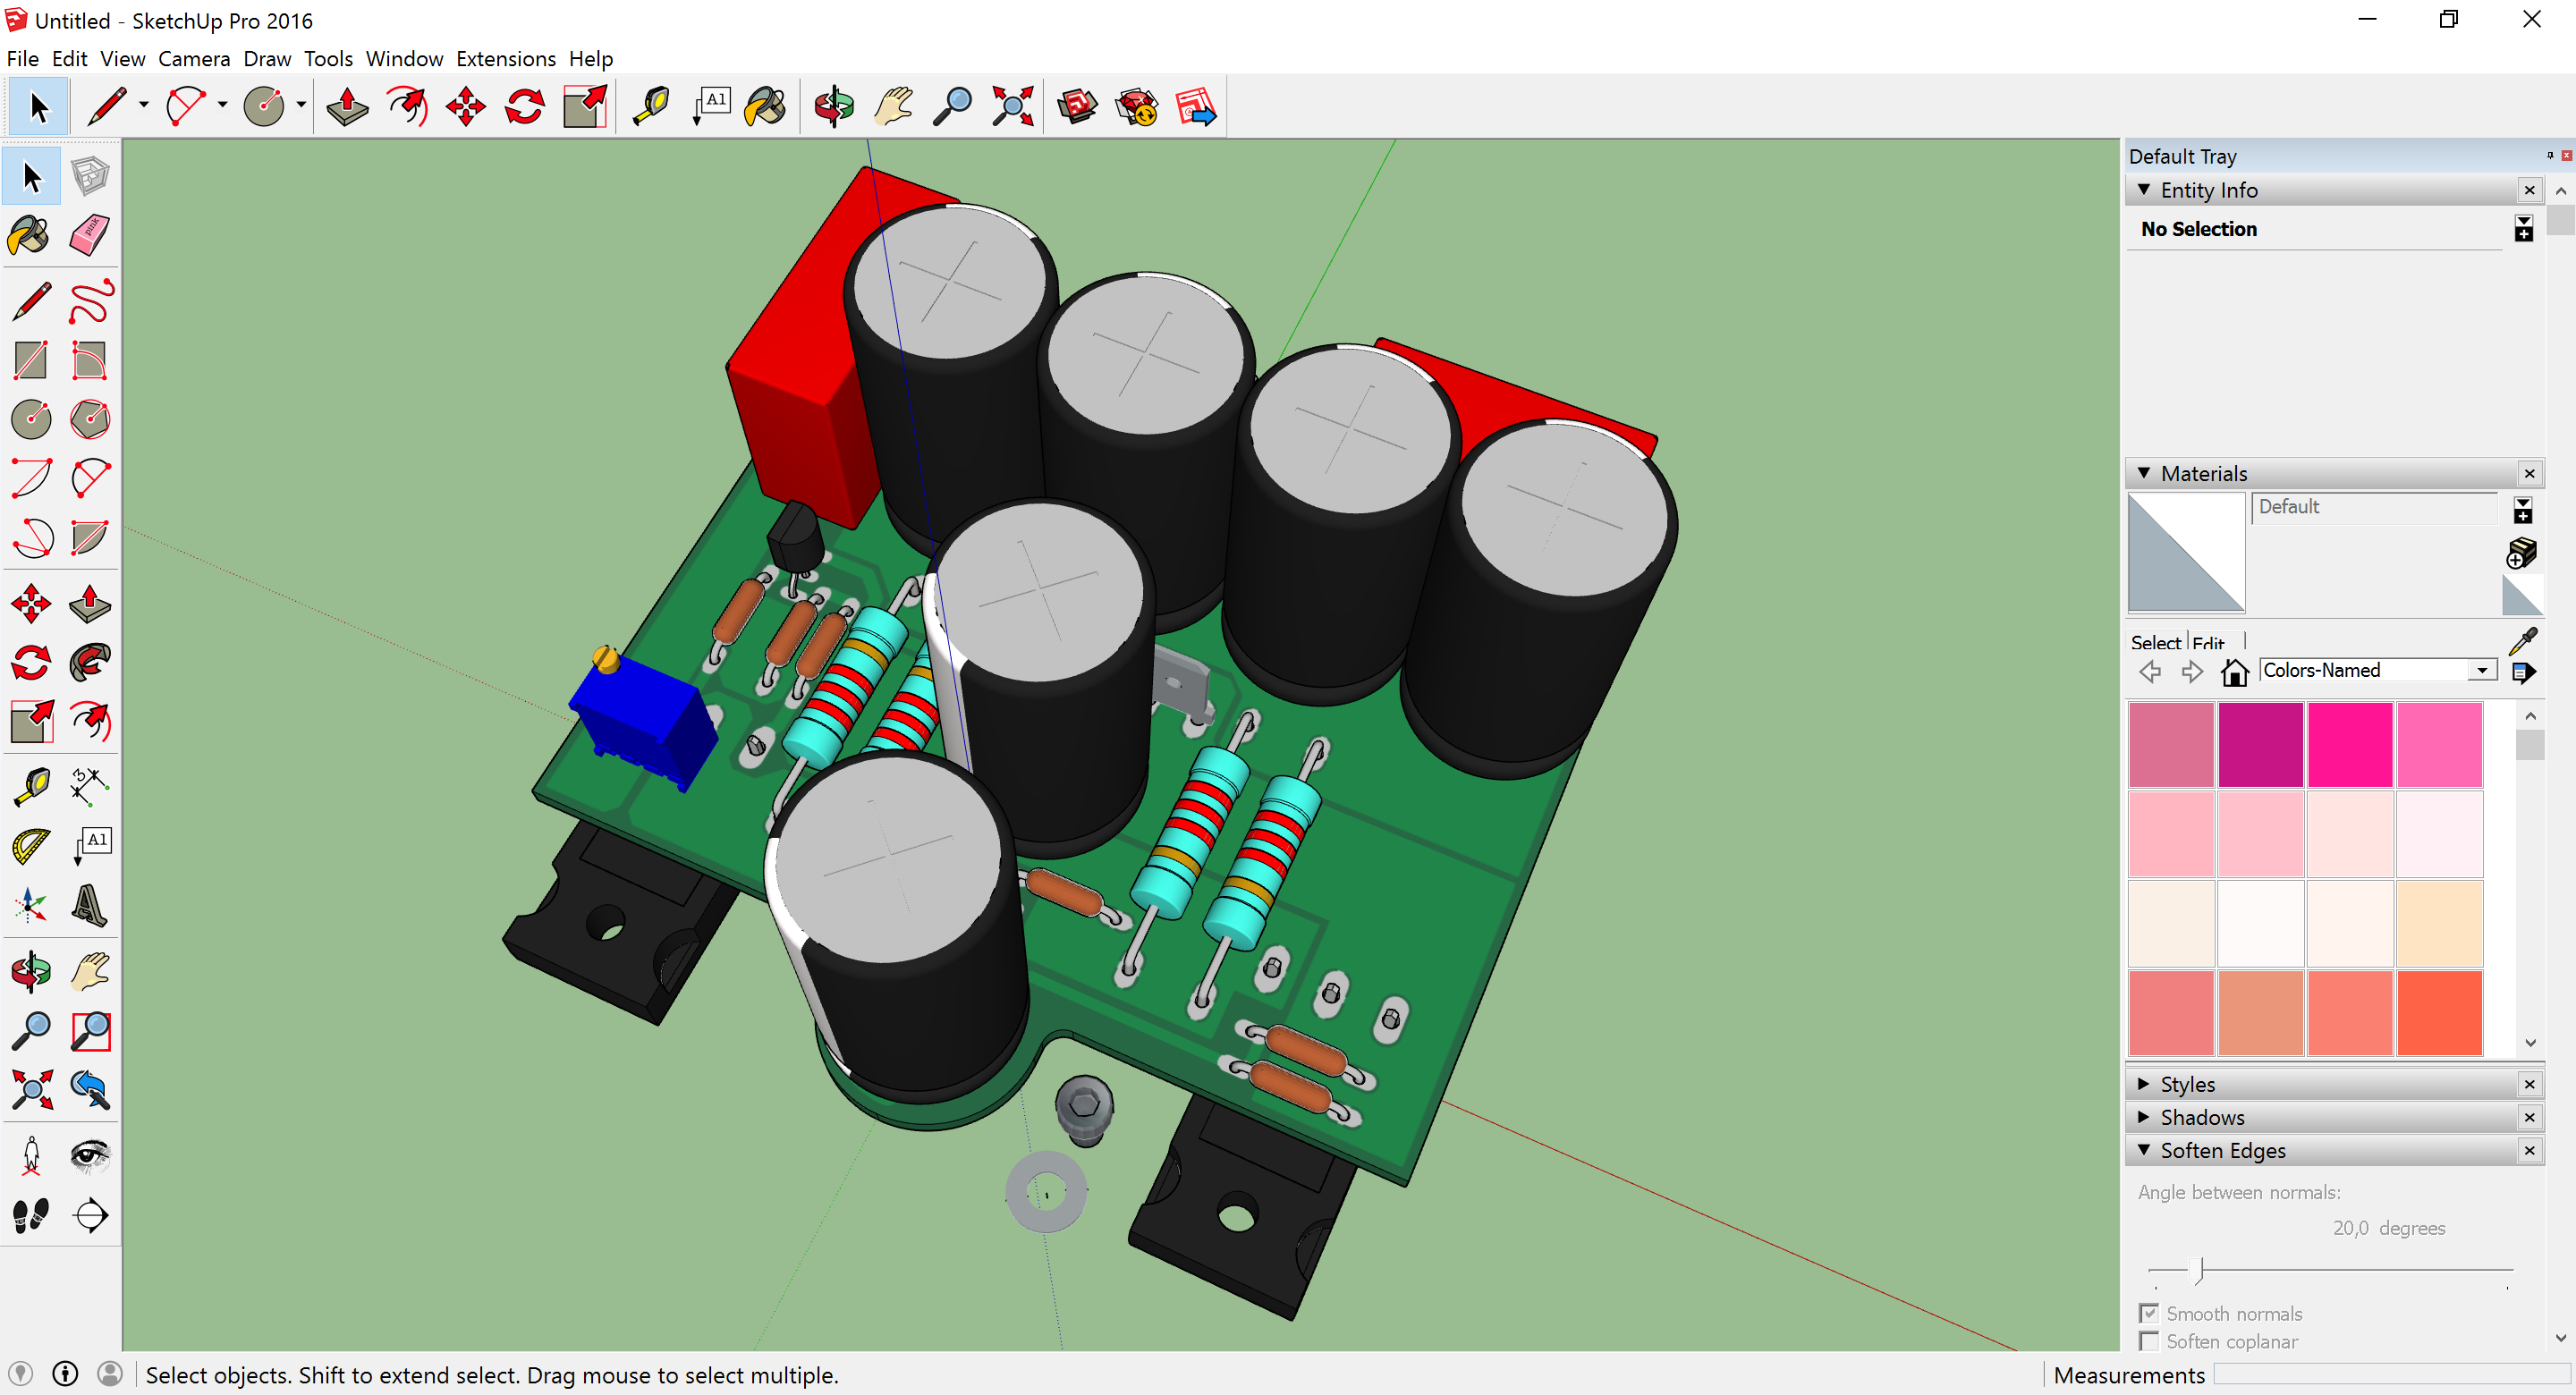The height and width of the screenshot is (1395, 2576).
Task: Click the credits info status bar icon
Action: click(x=65, y=1374)
